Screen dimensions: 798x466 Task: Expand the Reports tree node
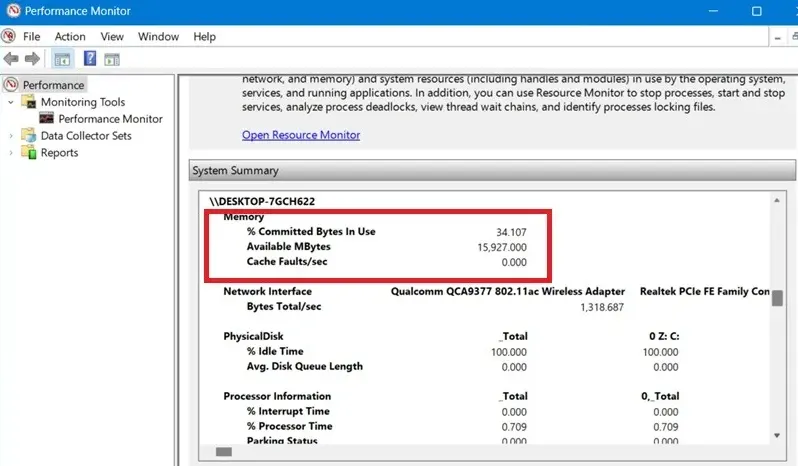[11, 153]
